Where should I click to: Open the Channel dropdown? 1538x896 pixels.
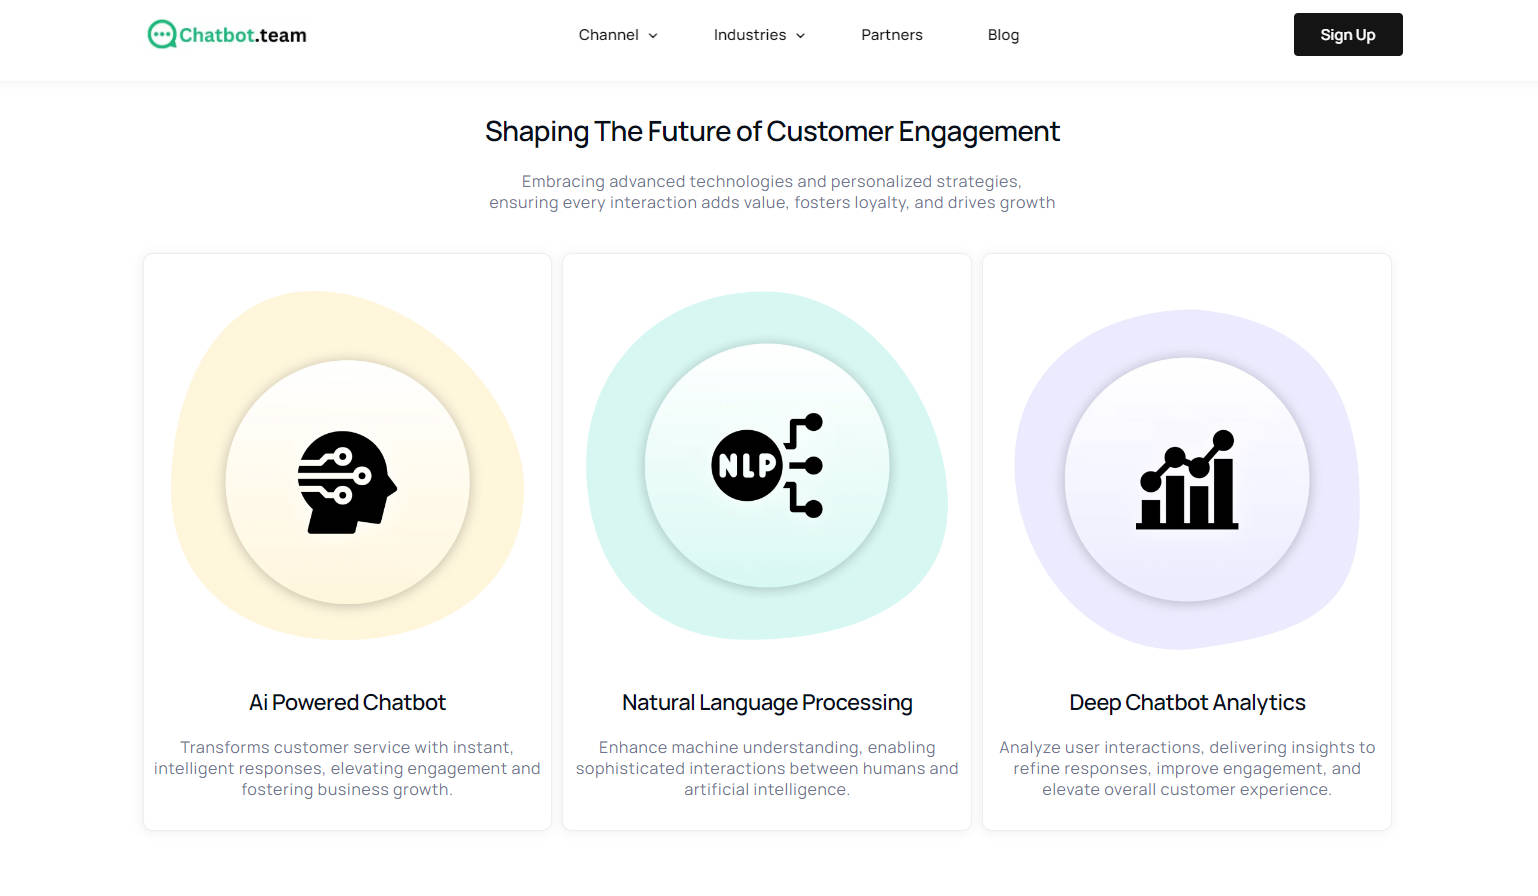618,34
